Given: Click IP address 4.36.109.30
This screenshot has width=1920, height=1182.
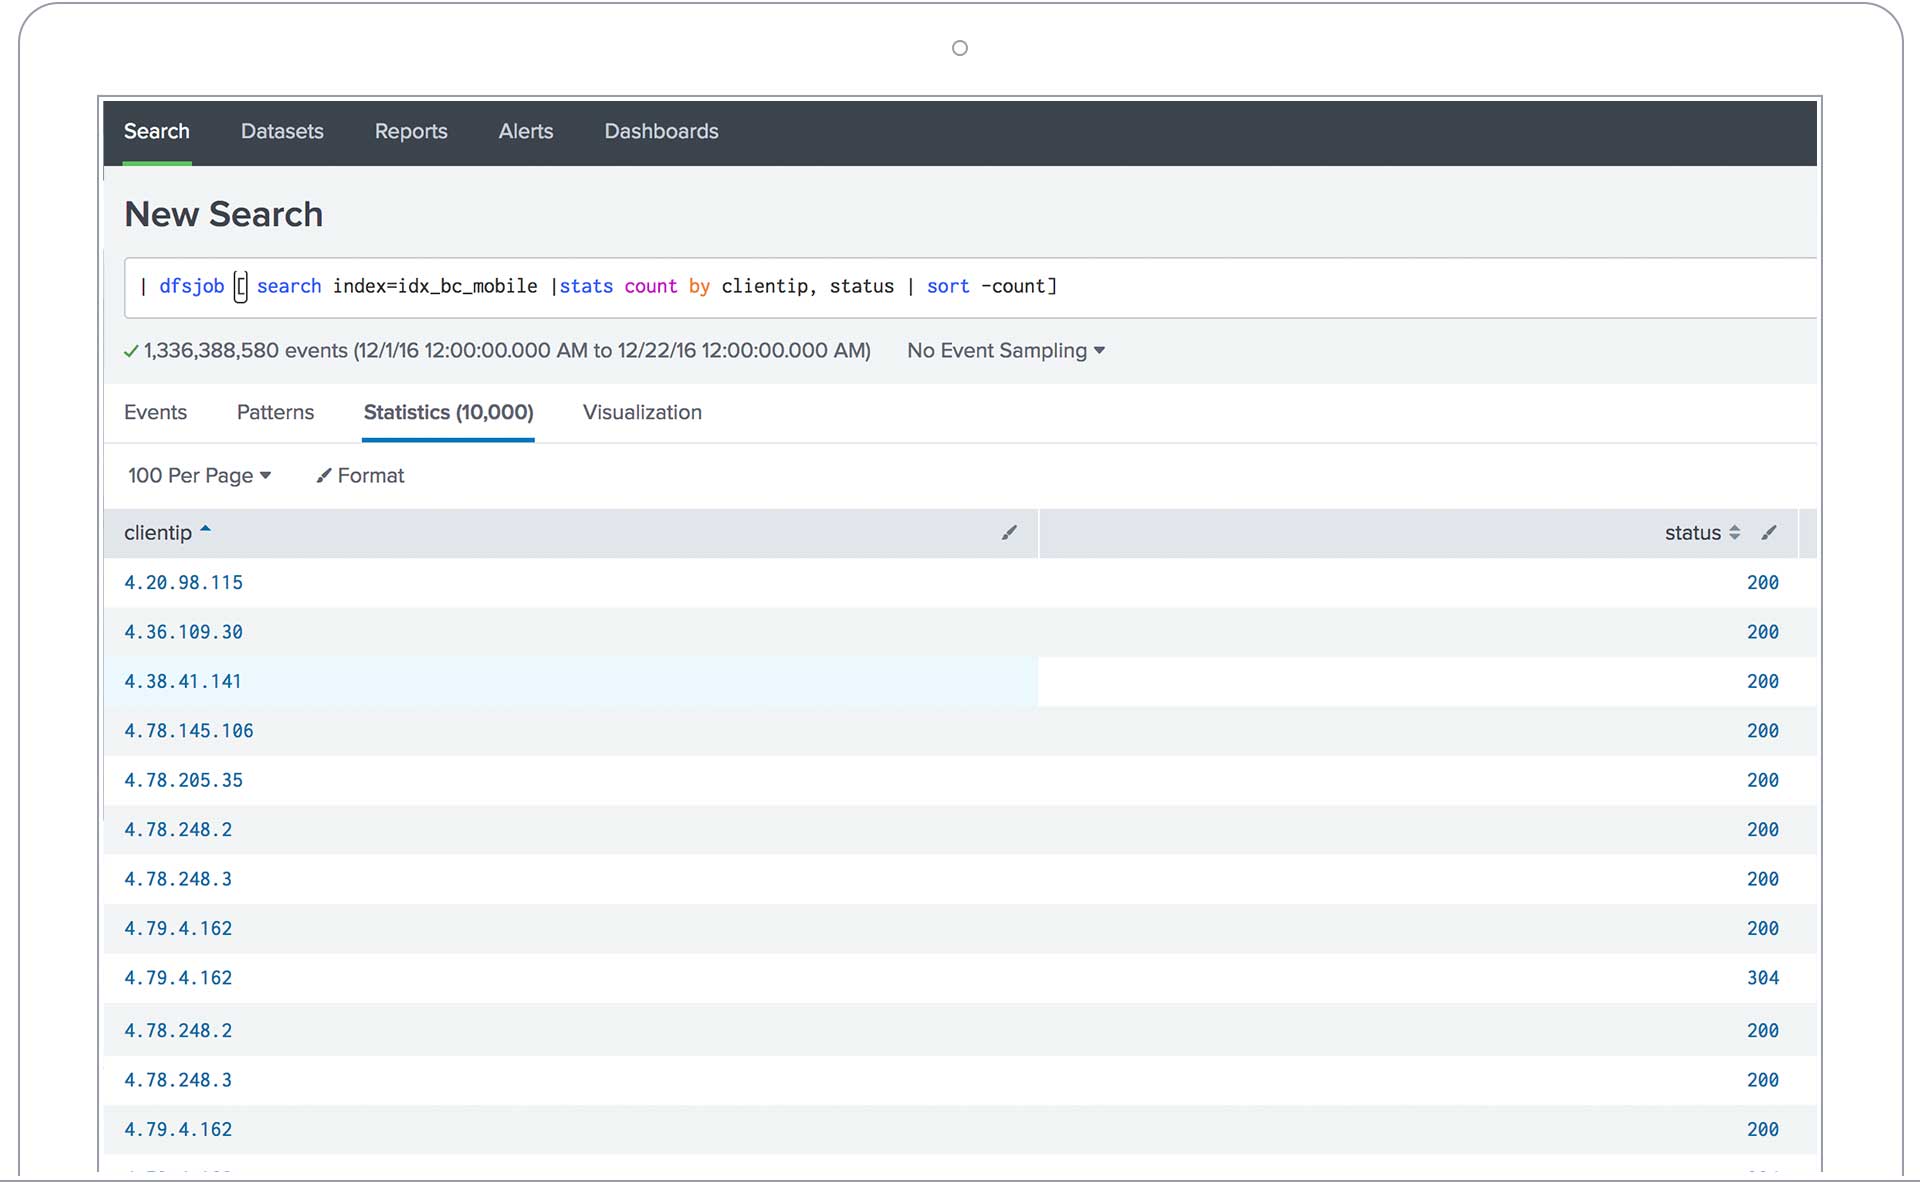Looking at the screenshot, I should coord(183,632).
